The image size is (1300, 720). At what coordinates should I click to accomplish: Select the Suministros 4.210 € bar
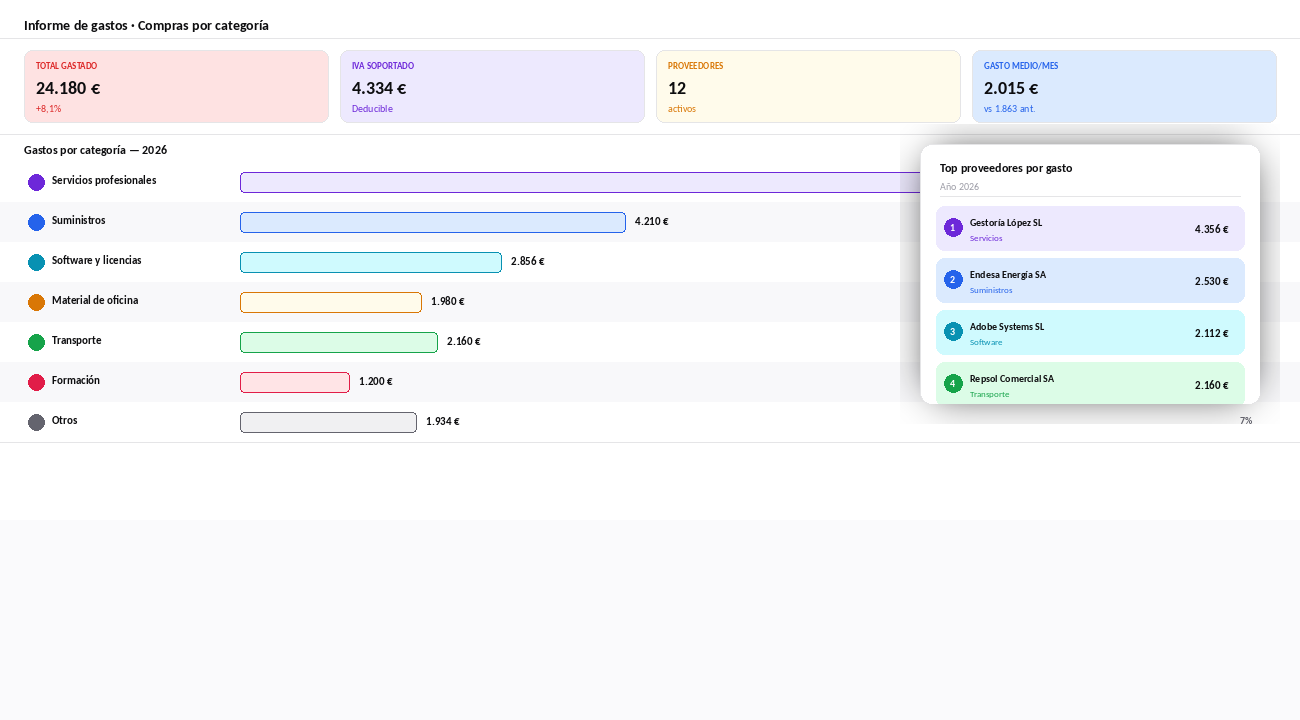click(433, 222)
